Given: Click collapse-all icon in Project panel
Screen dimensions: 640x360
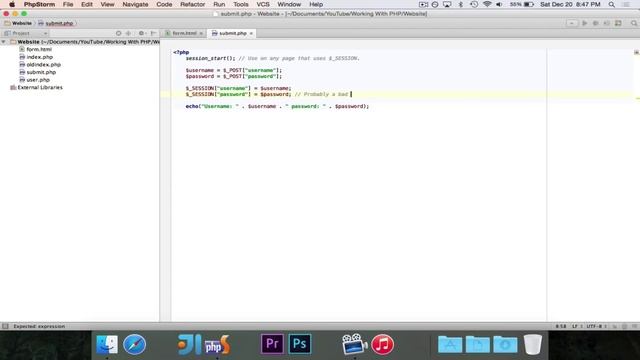Looking at the screenshot, I should [129, 33].
